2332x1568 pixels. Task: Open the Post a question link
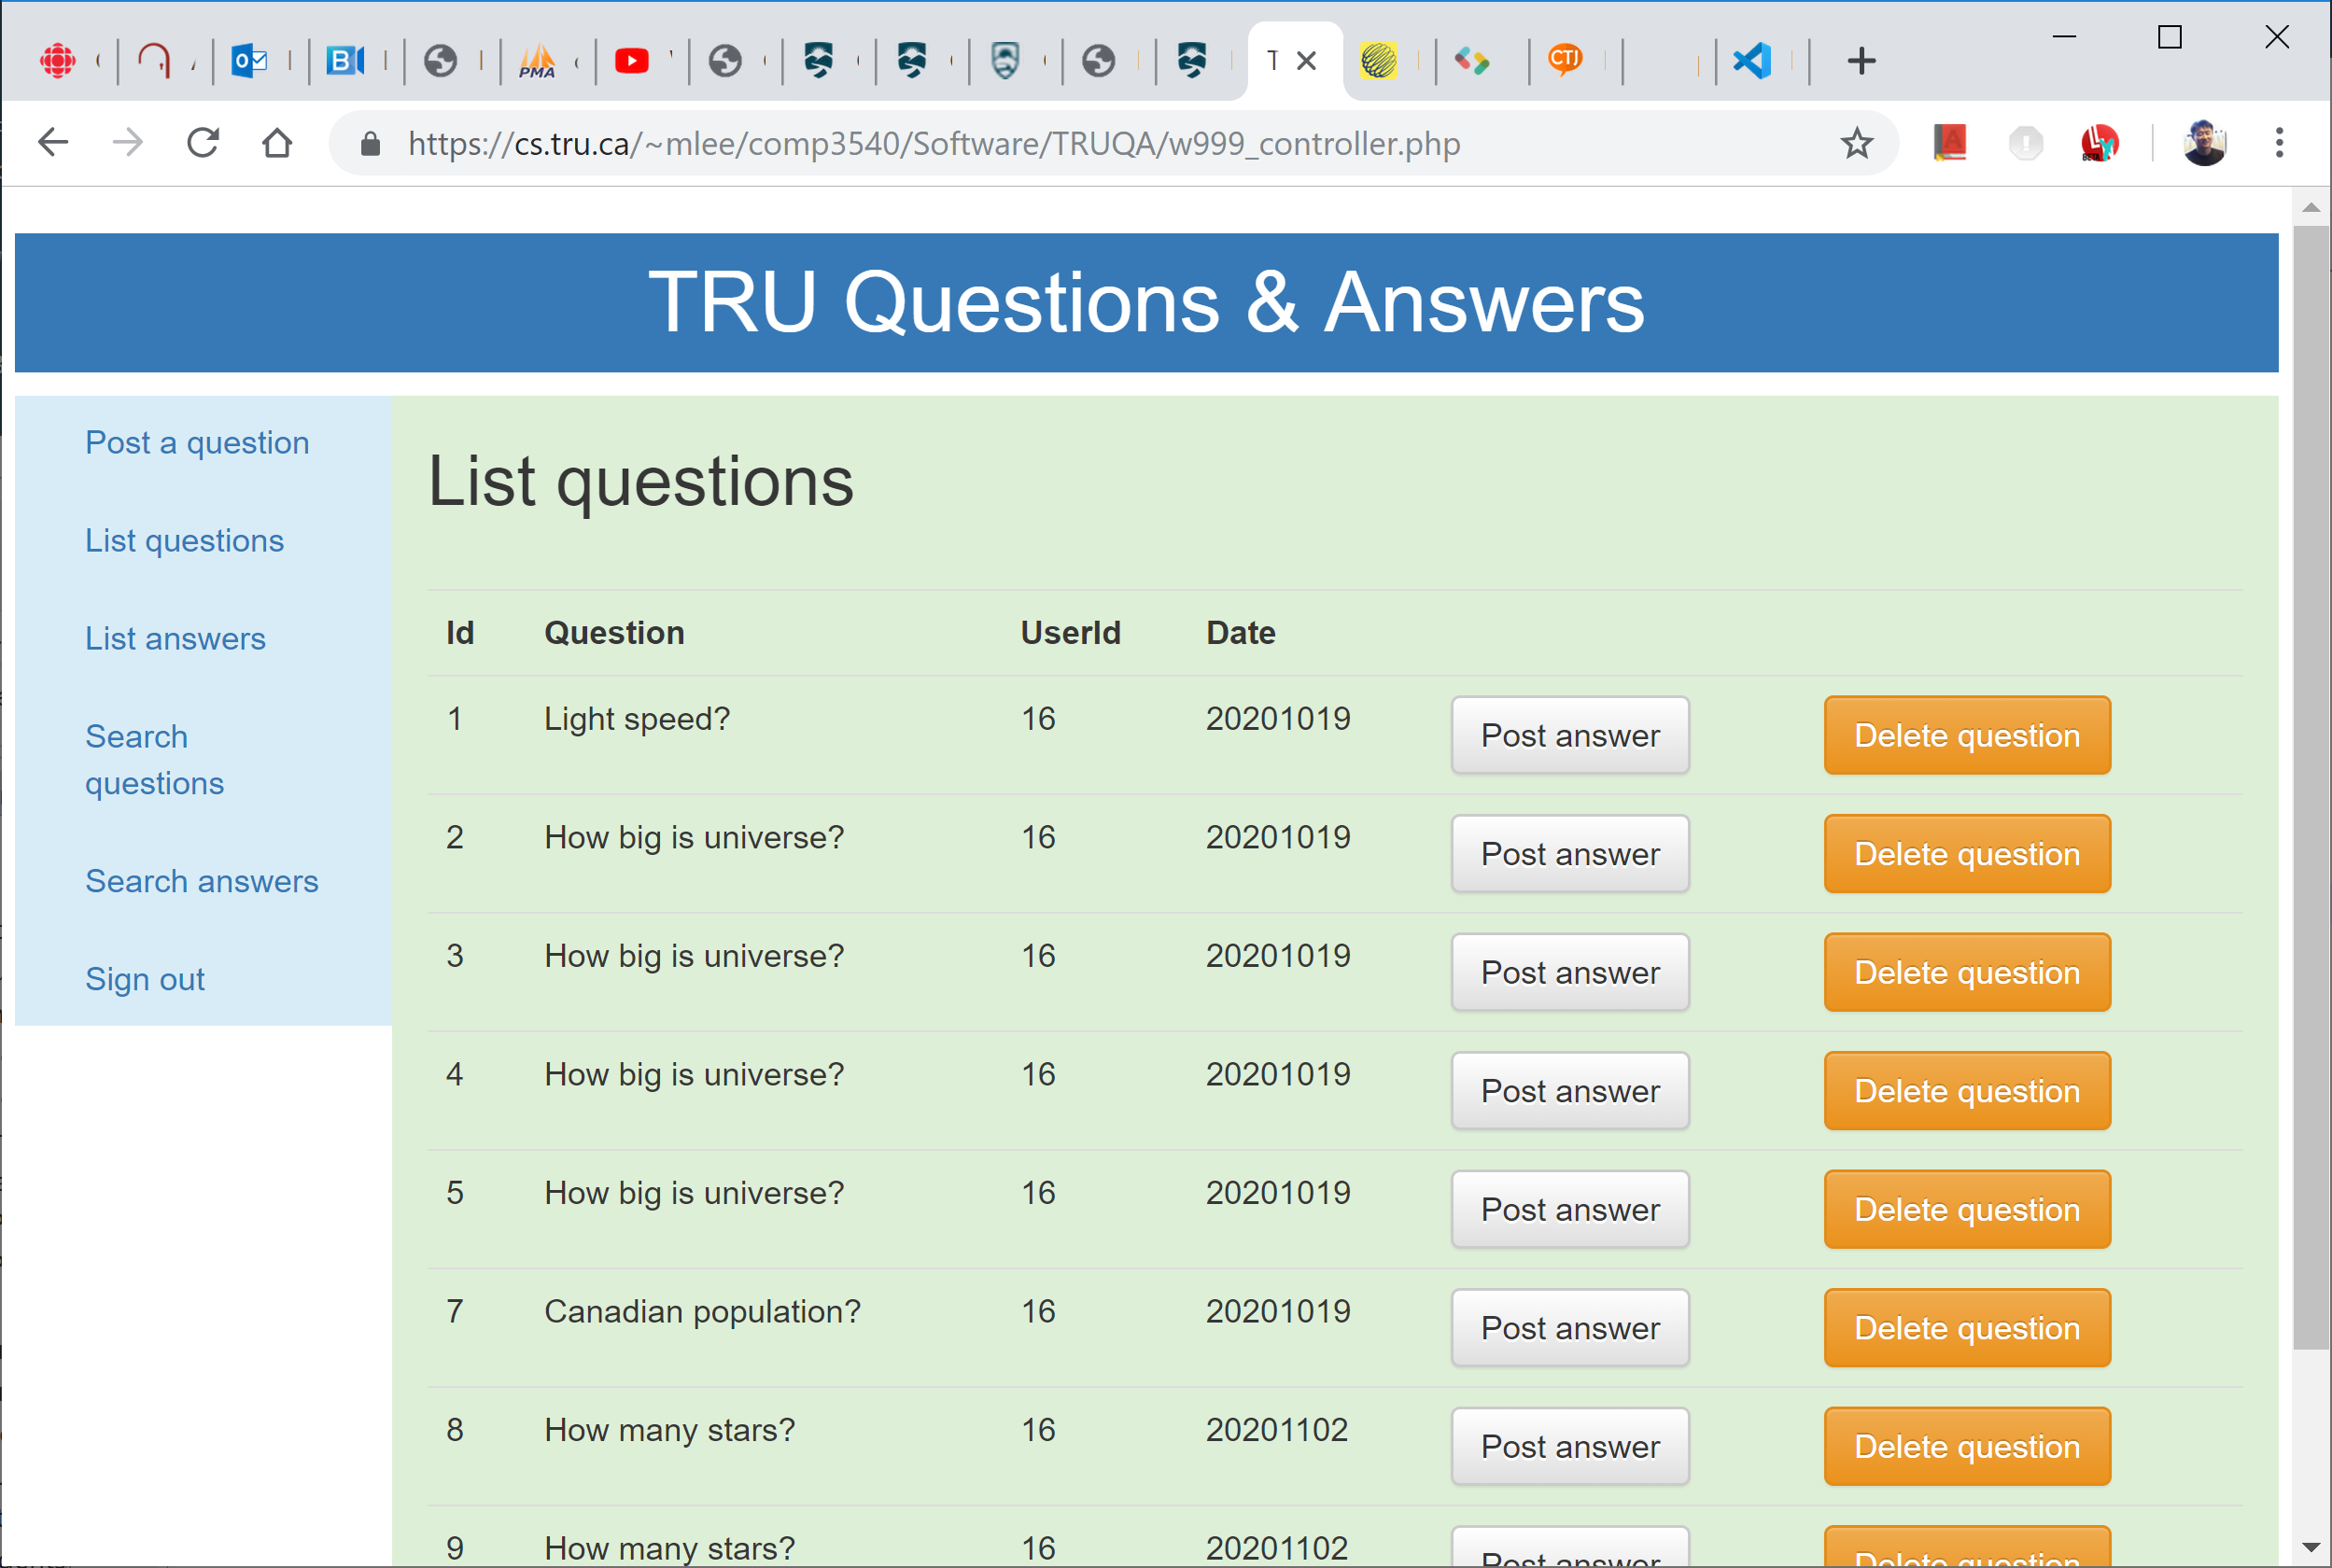pyautogui.click(x=197, y=442)
